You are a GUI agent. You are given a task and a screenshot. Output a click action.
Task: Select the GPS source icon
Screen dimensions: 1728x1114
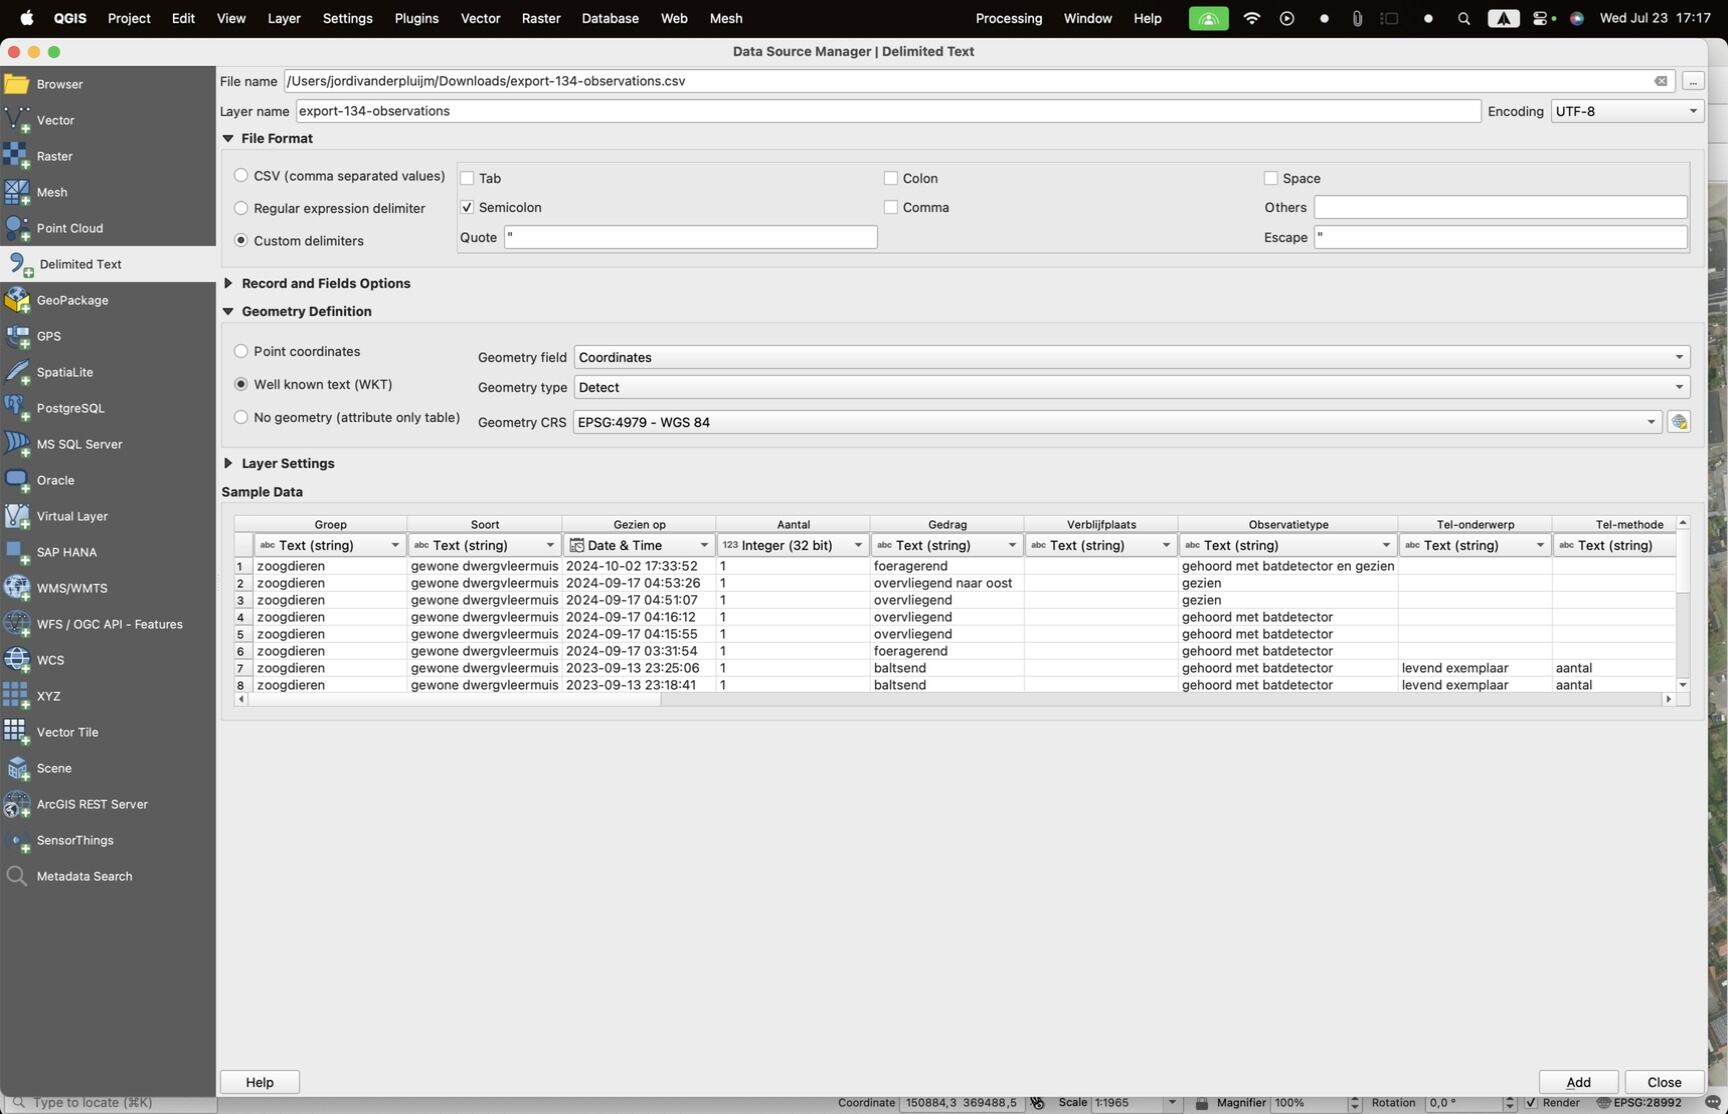(17, 336)
